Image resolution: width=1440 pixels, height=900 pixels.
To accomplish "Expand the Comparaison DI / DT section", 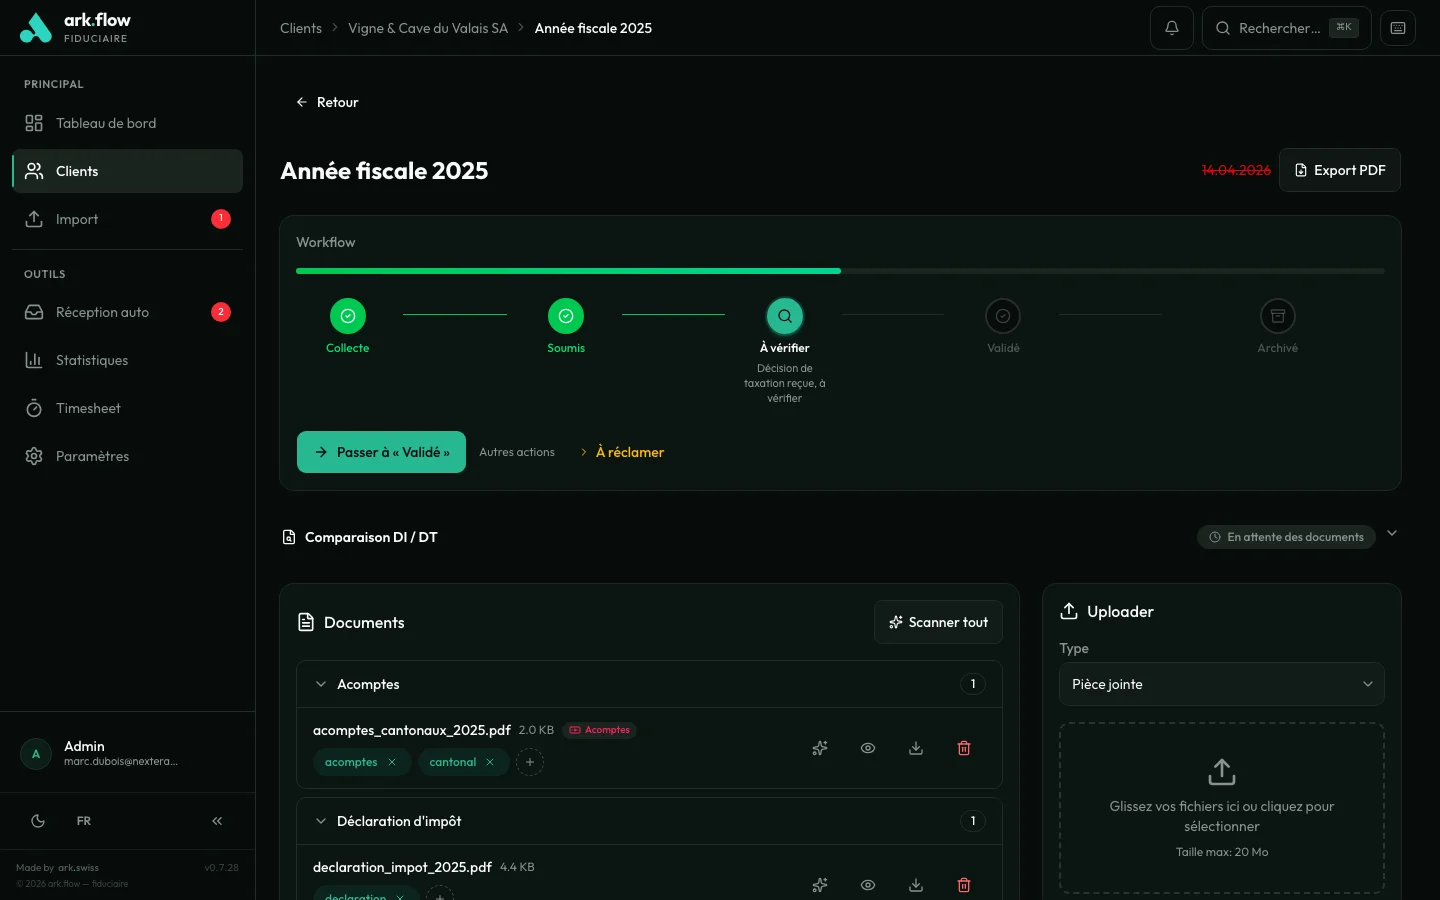I will [x=1391, y=534].
